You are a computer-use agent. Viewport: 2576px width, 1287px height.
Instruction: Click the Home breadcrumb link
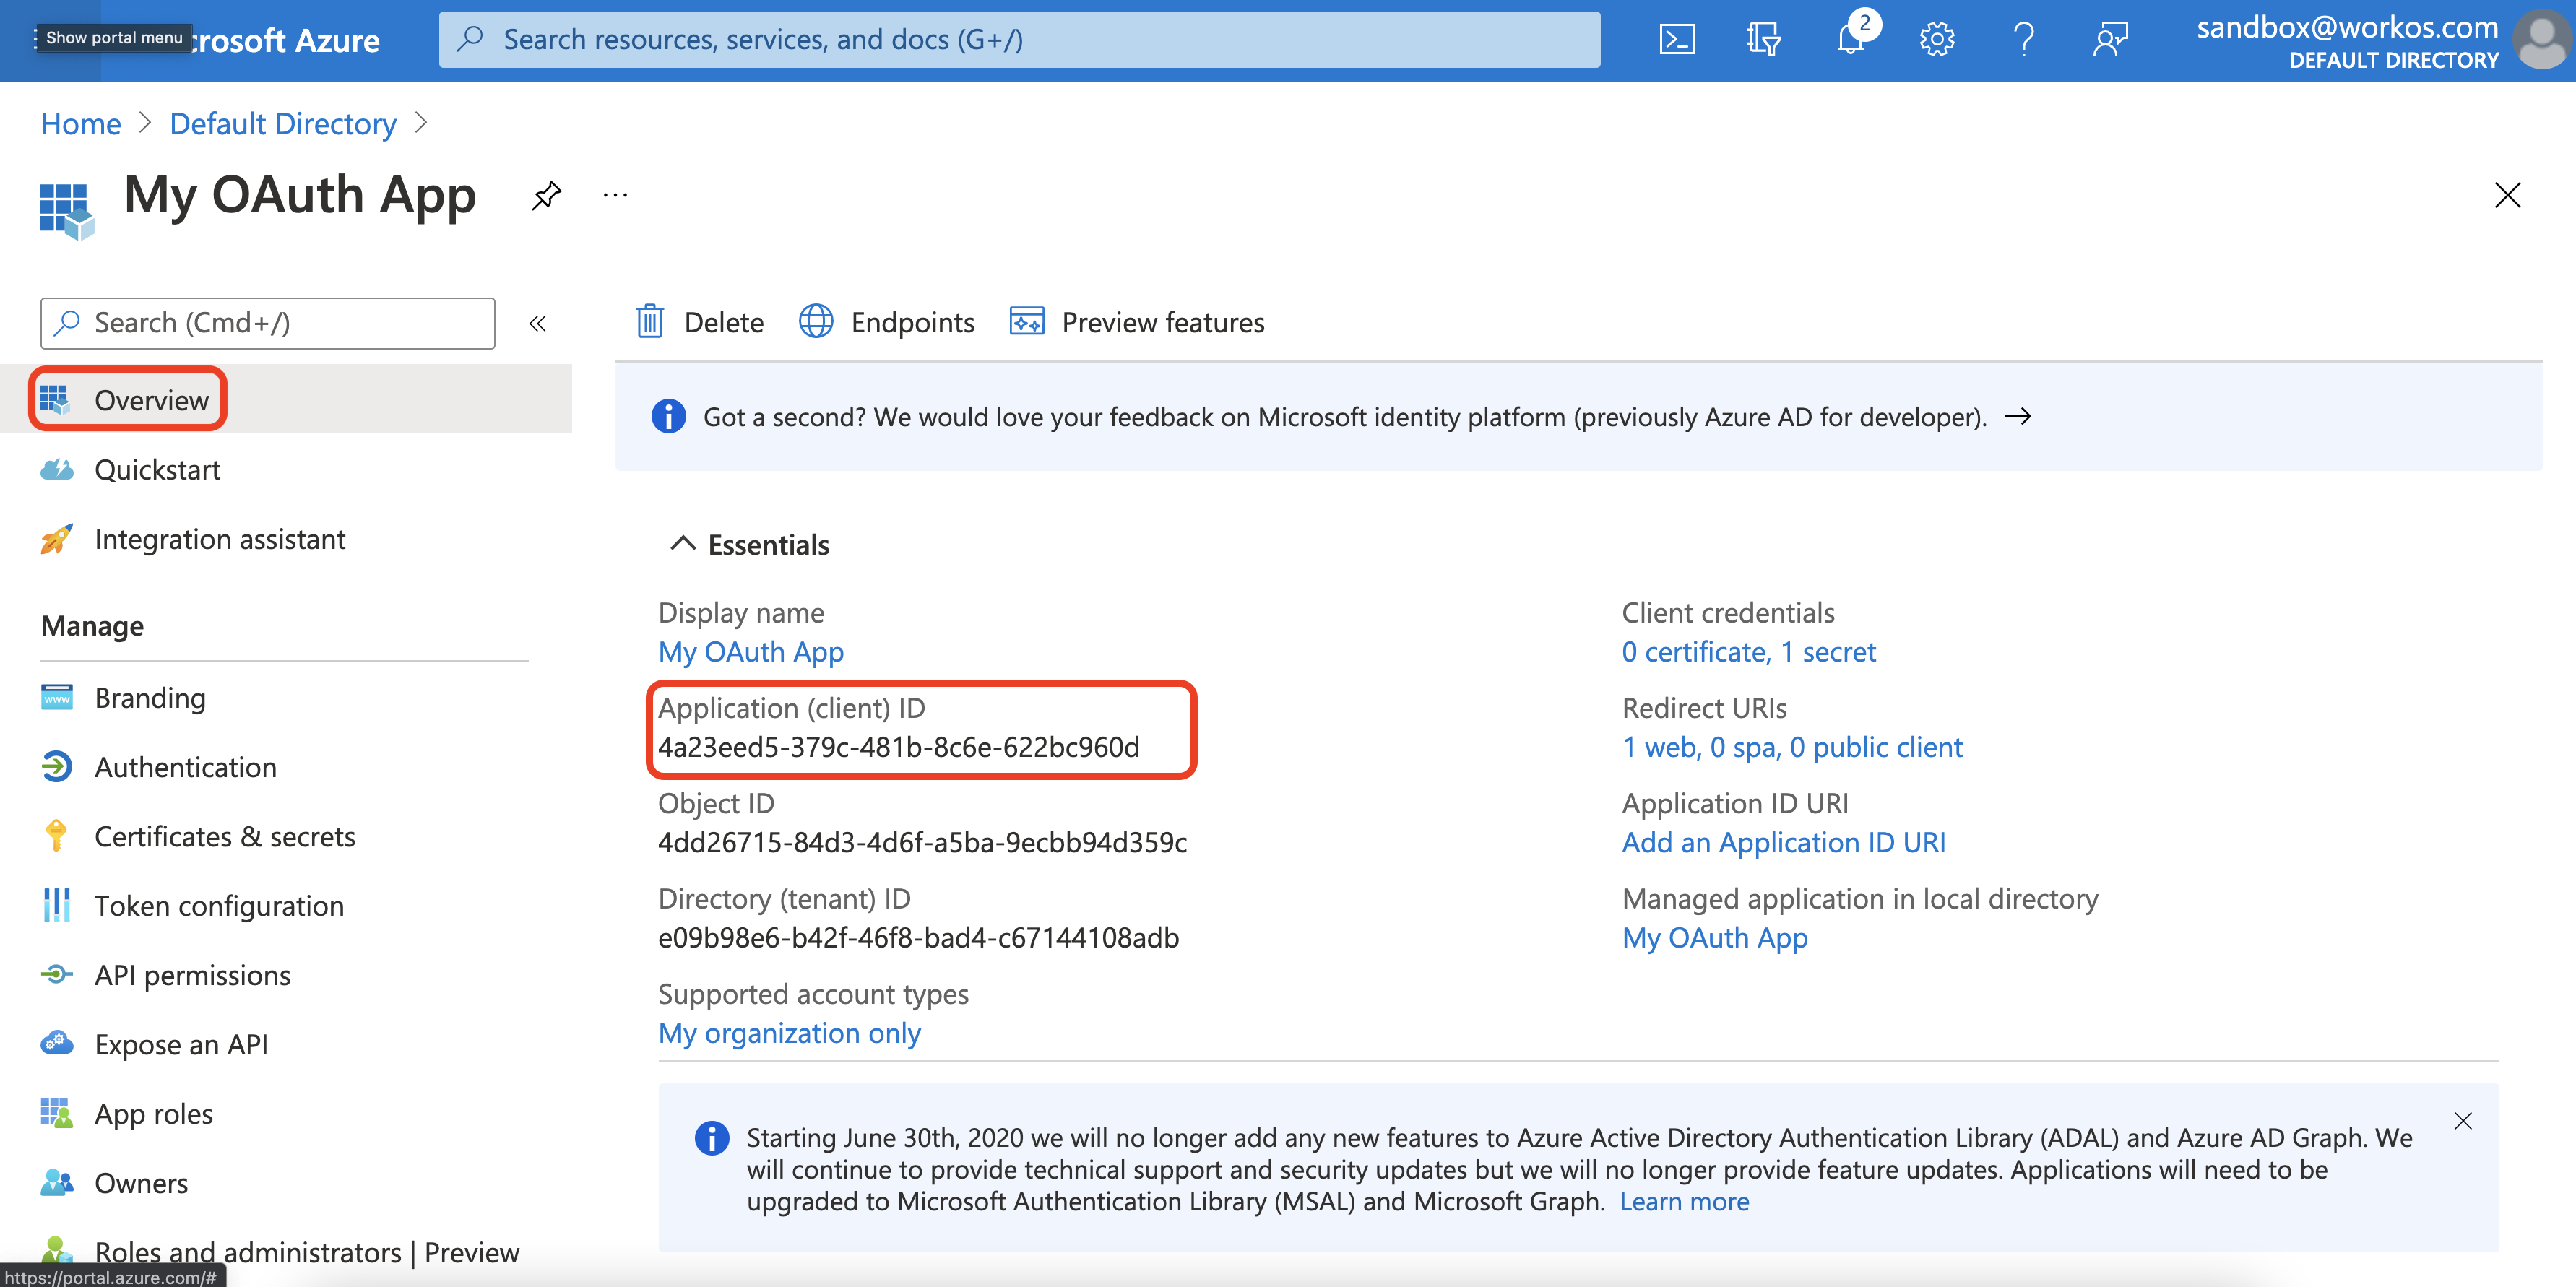click(81, 124)
